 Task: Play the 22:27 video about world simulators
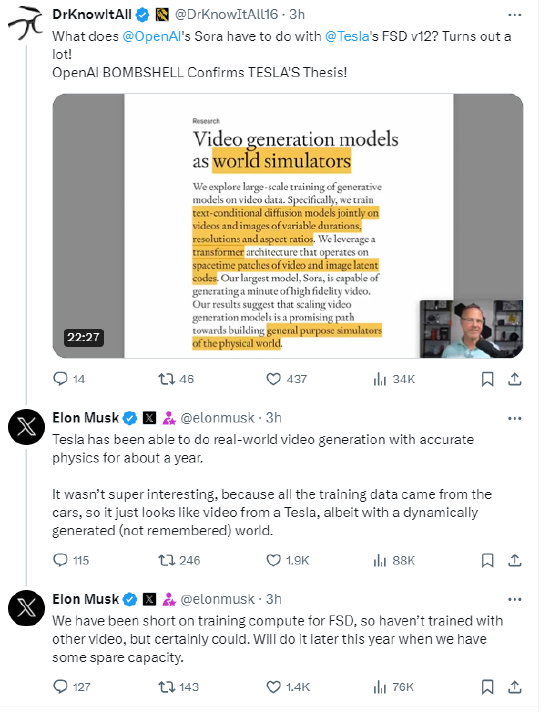click(x=288, y=226)
